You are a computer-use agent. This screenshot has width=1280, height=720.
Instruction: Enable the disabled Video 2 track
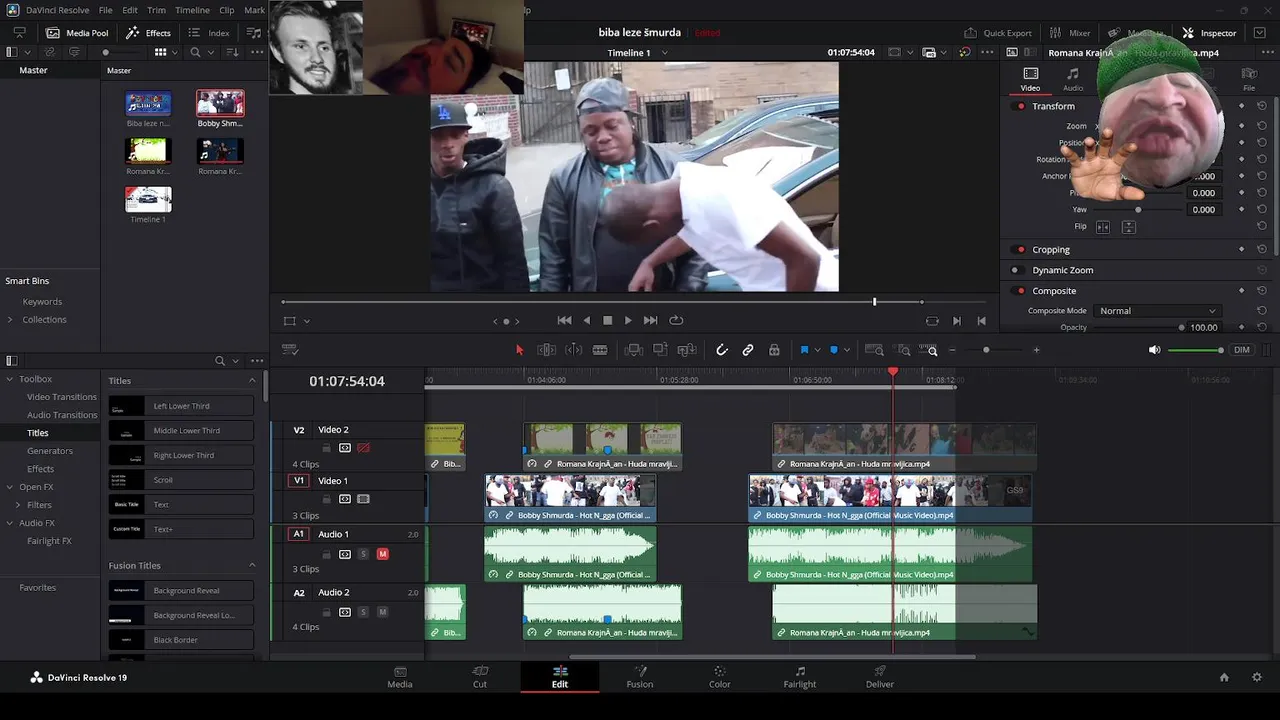(363, 448)
